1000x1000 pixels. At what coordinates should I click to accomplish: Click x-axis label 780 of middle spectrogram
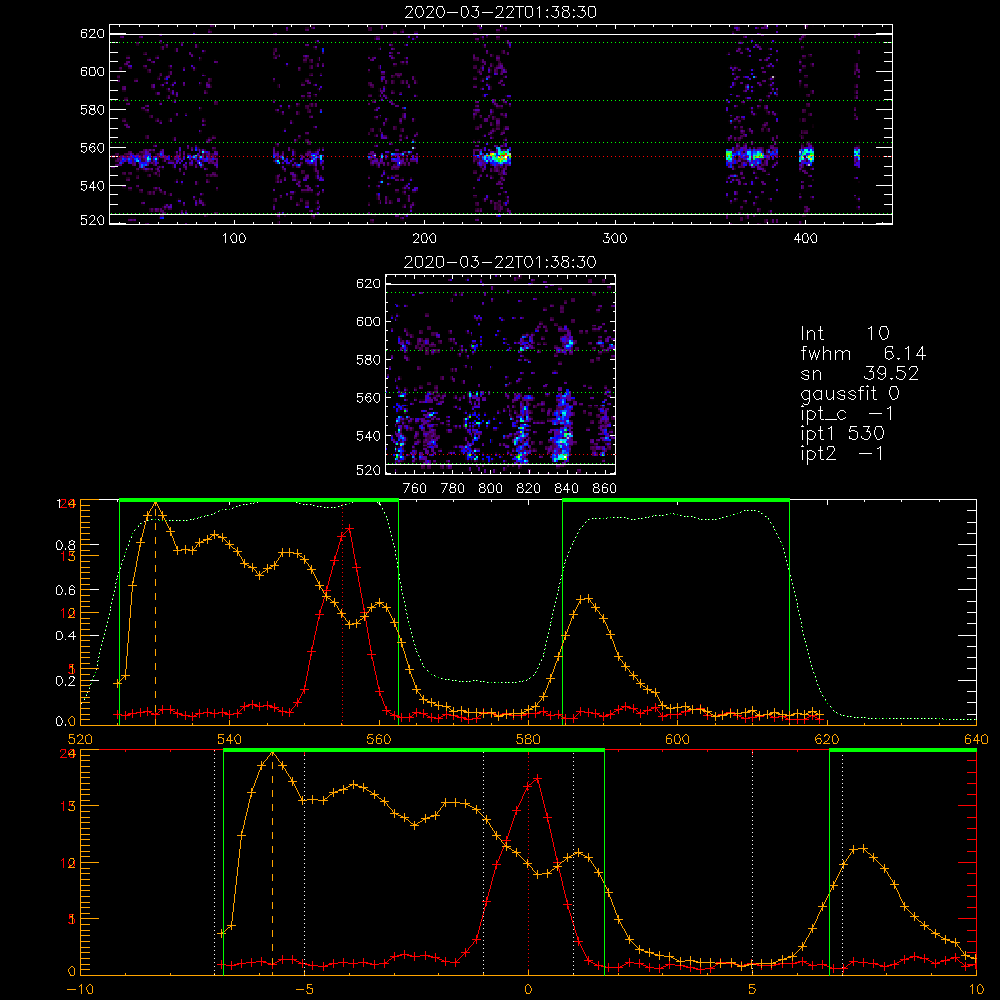click(453, 489)
